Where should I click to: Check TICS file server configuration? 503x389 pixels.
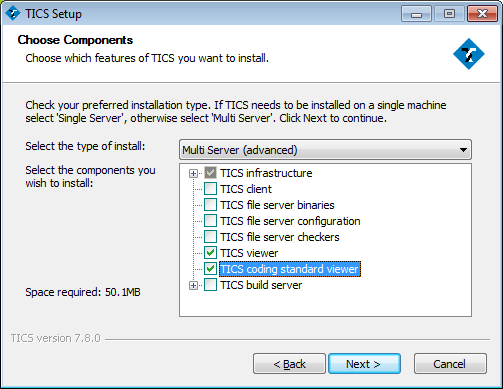click(210, 221)
